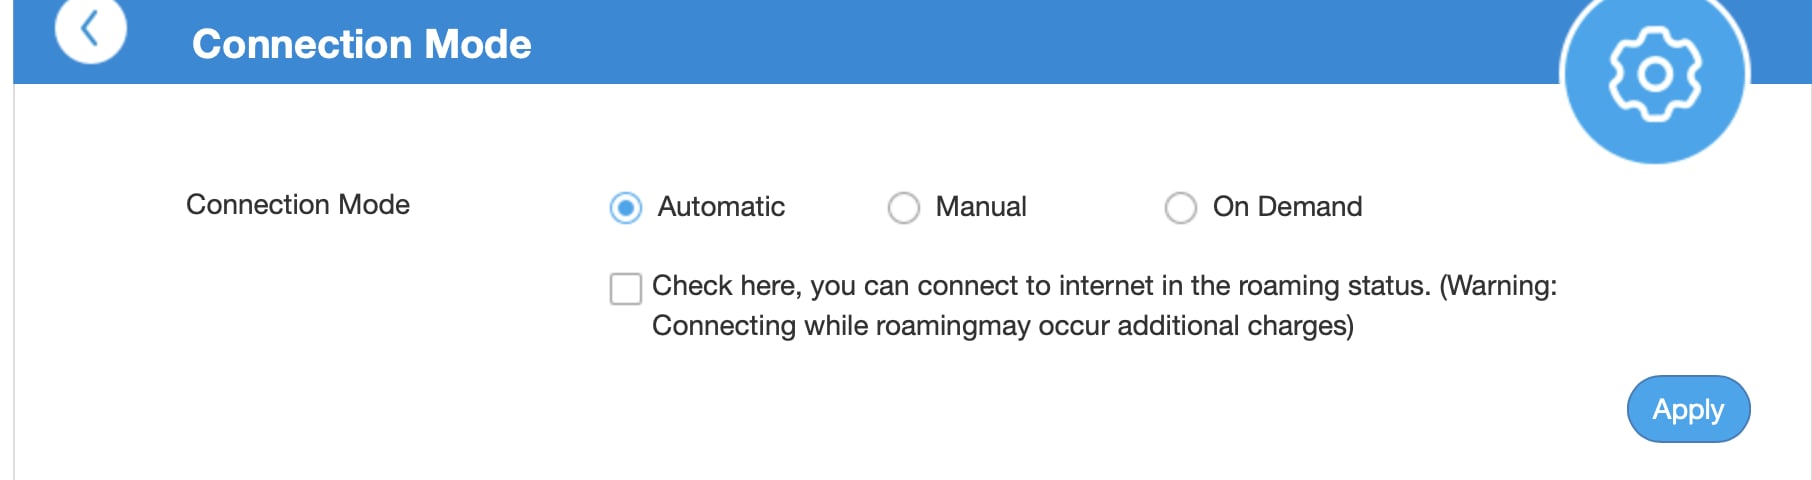Click the "Connection Mode" field label
Viewport: 1812px width, 480px height.
coord(298,205)
